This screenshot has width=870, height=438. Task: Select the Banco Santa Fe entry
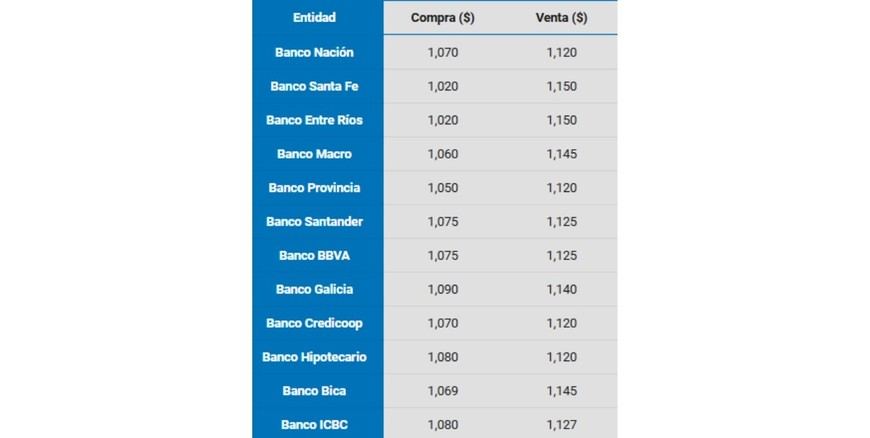[314, 86]
